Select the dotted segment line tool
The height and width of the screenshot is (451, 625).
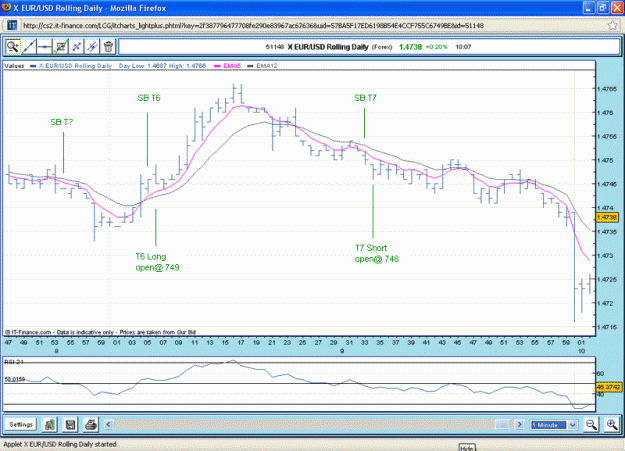(77, 47)
